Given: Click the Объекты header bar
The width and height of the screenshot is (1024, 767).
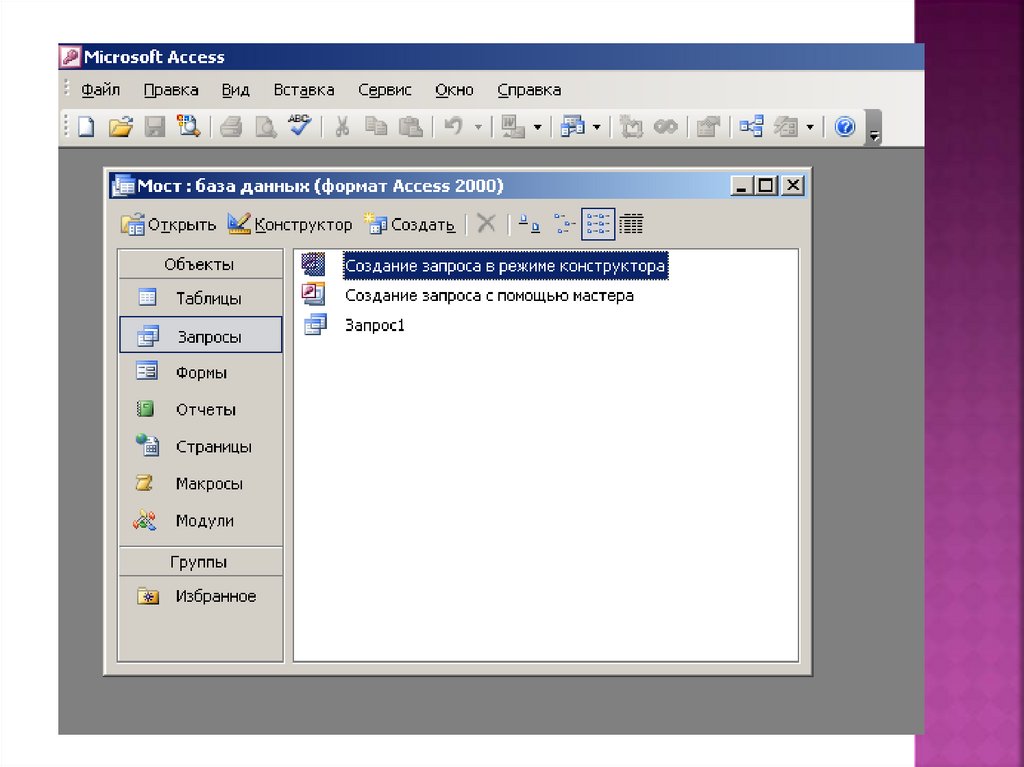Looking at the screenshot, I should (200, 264).
